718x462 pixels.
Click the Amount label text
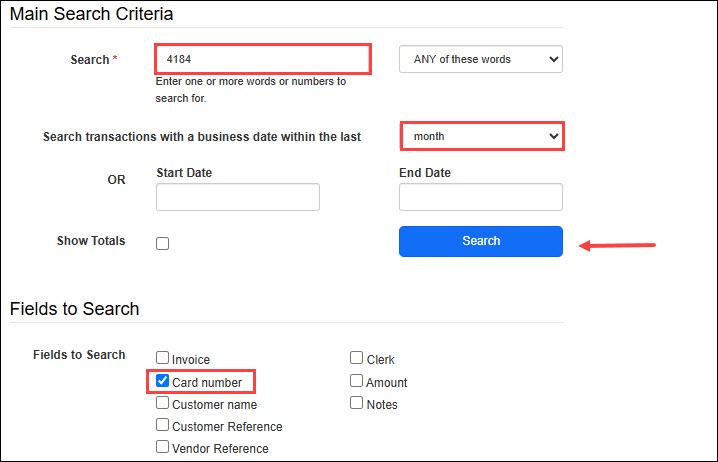tap(387, 382)
